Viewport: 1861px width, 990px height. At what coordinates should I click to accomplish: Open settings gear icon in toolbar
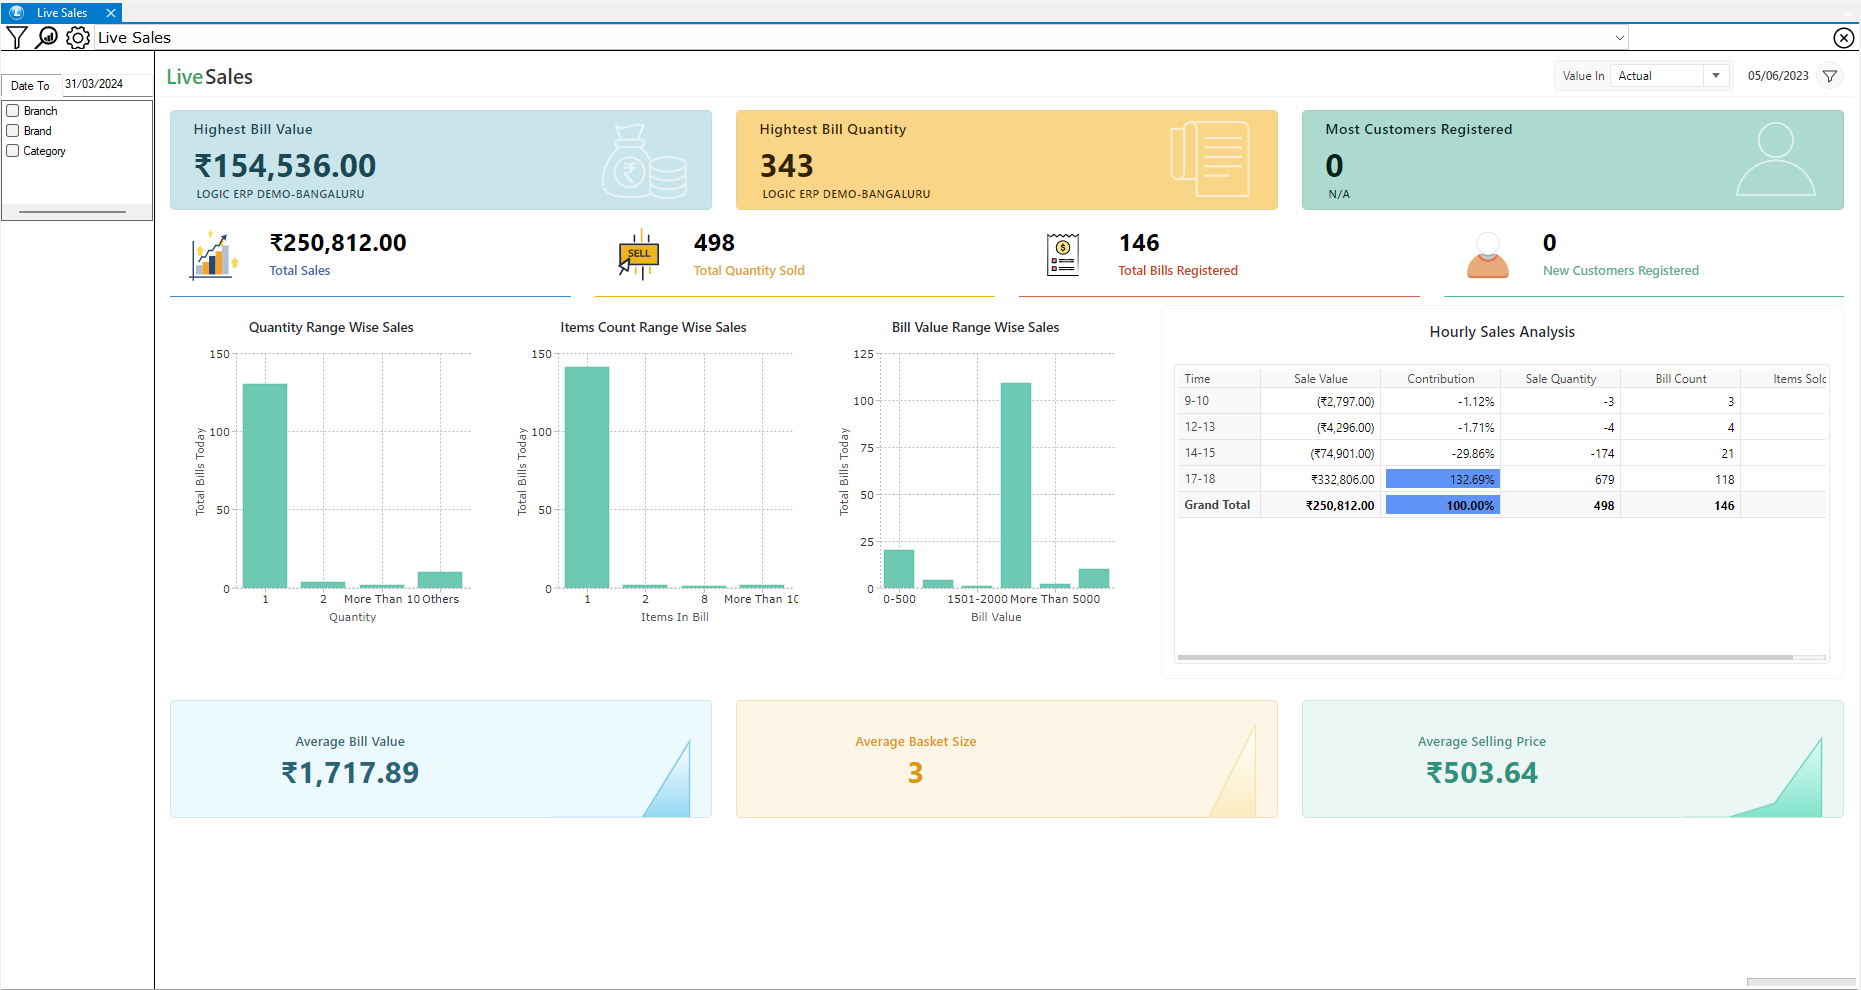(77, 38)
